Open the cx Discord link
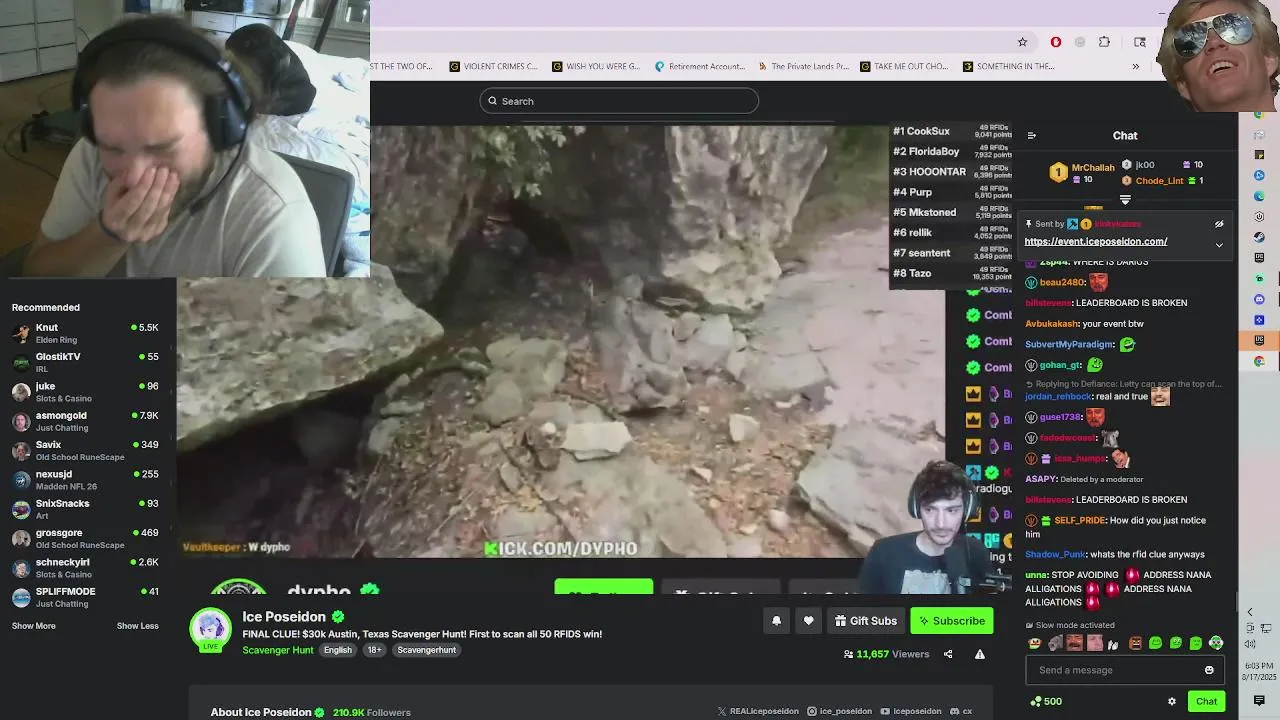Viewport: 1280px width, 720px height. [961, 712]
